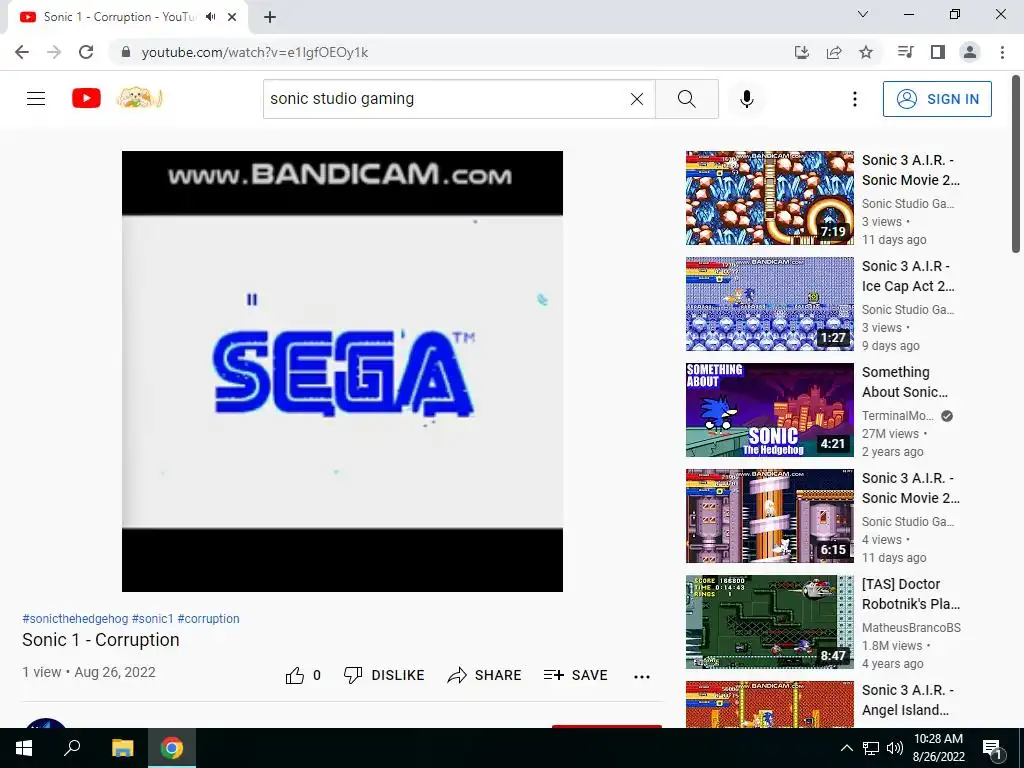Open Chrome profile avatar
This screenshot has height=768, width=1024.
[970, 52]
